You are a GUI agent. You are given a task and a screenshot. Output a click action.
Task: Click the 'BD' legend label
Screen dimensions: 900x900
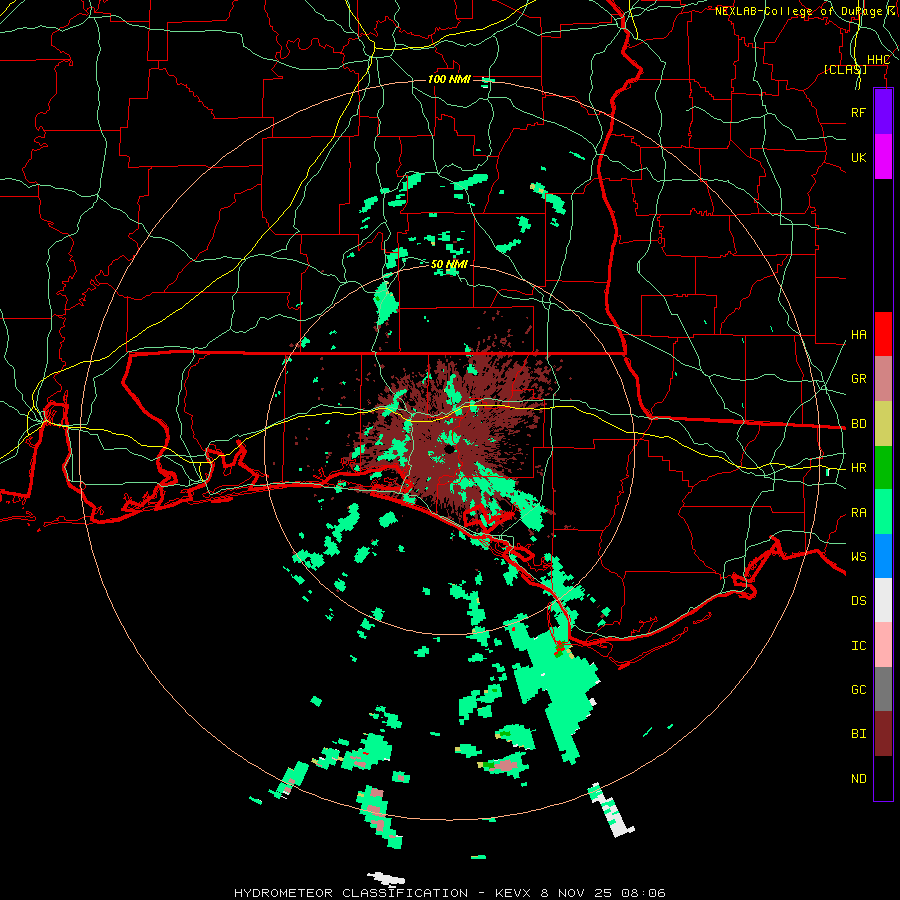coord(858,424)
